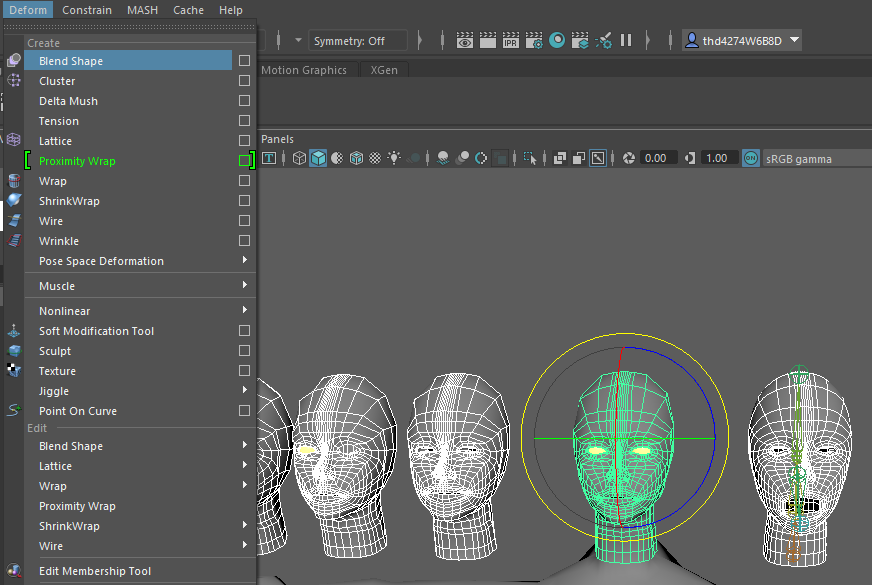Viewport: 872px width, 585px height.
Task: Open render settings clapperboard with gear icon
Action: click(x=534, y=41)
